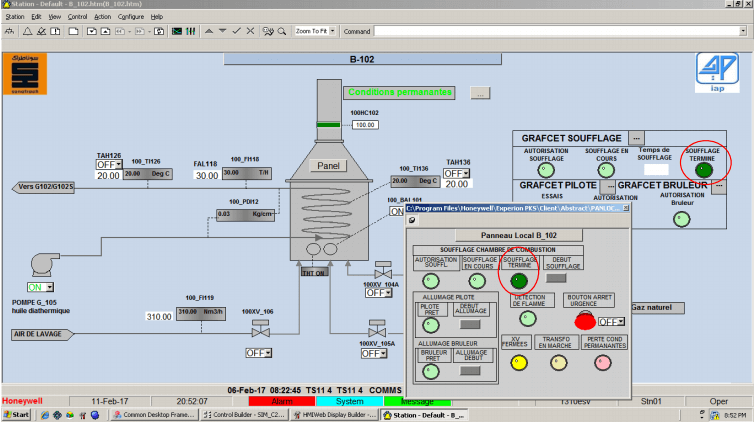Viewport: 755px width, 422px height.
Task: Select the 100XV_105A valve symbol
Action: tap(378, 329)
